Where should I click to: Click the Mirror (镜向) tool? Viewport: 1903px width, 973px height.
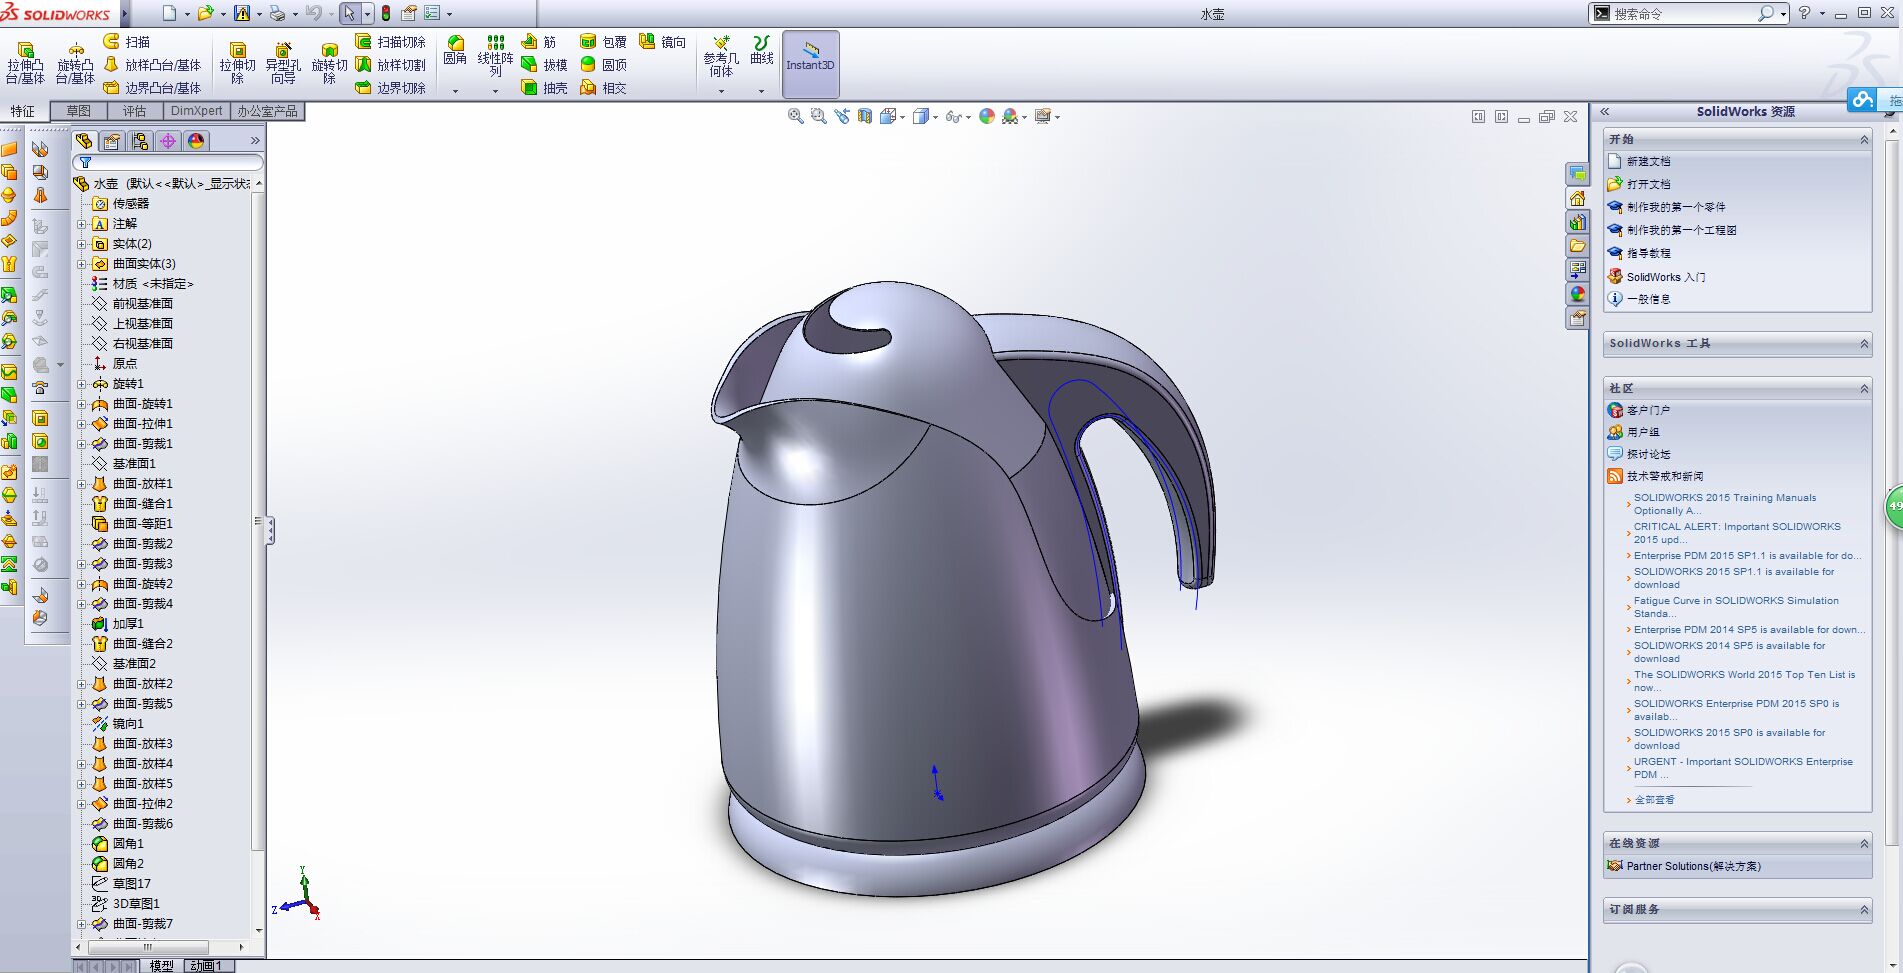click(x=662, y=42)
